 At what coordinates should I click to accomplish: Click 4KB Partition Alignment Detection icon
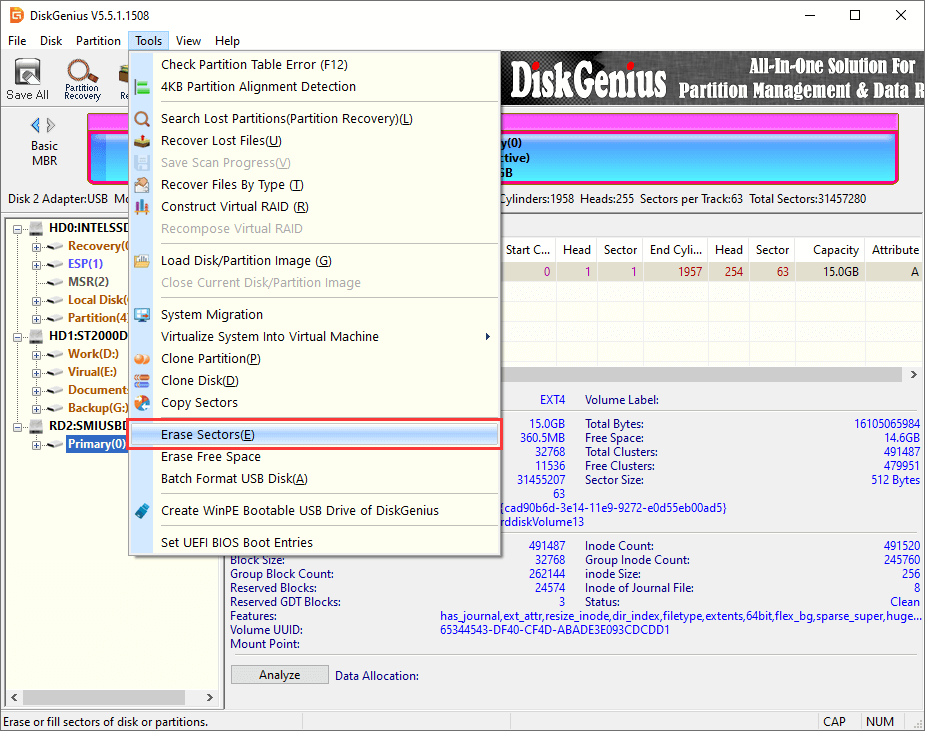click(x=142, y=87)
